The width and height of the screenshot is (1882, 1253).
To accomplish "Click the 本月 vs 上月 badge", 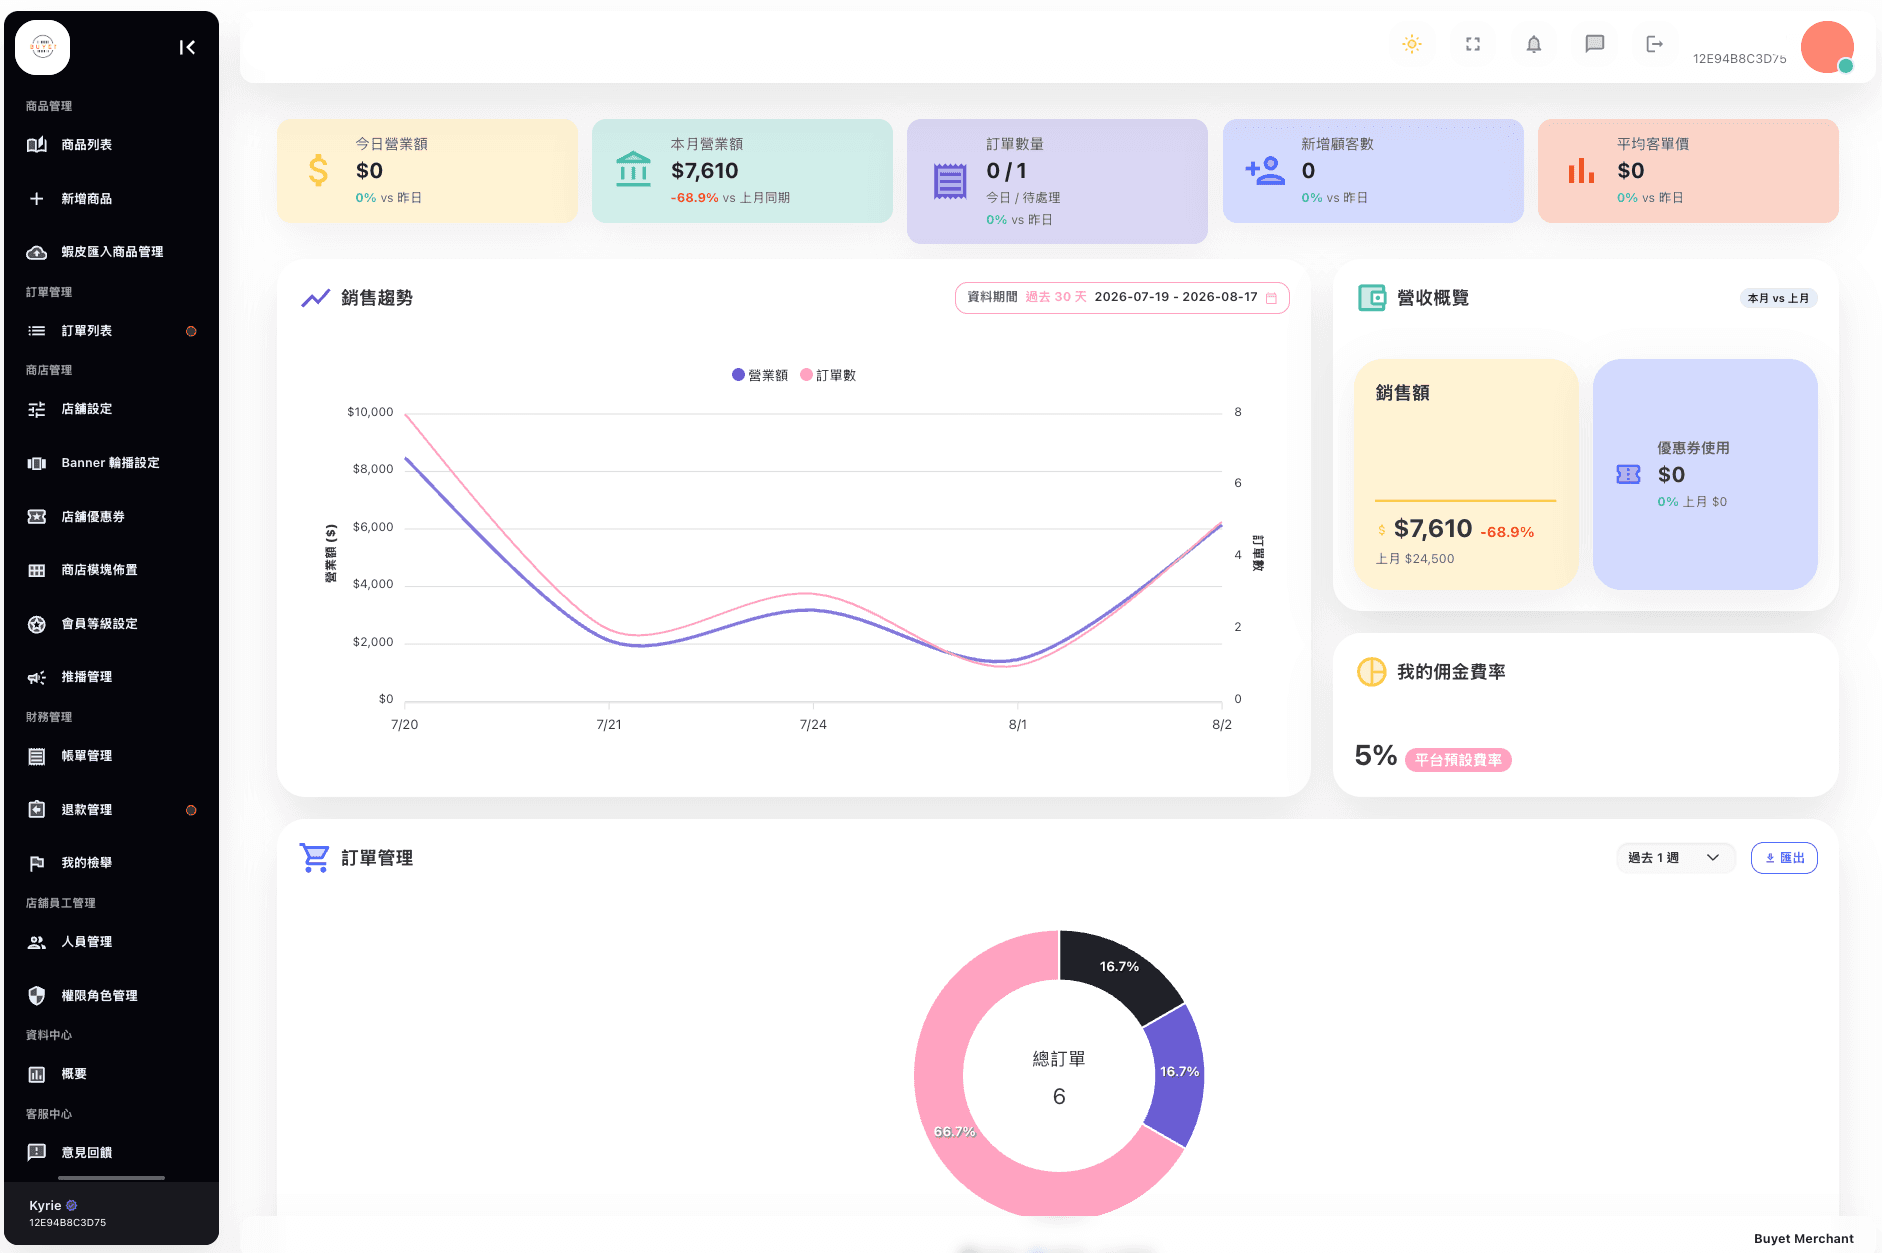I will tap(1778, 298).
